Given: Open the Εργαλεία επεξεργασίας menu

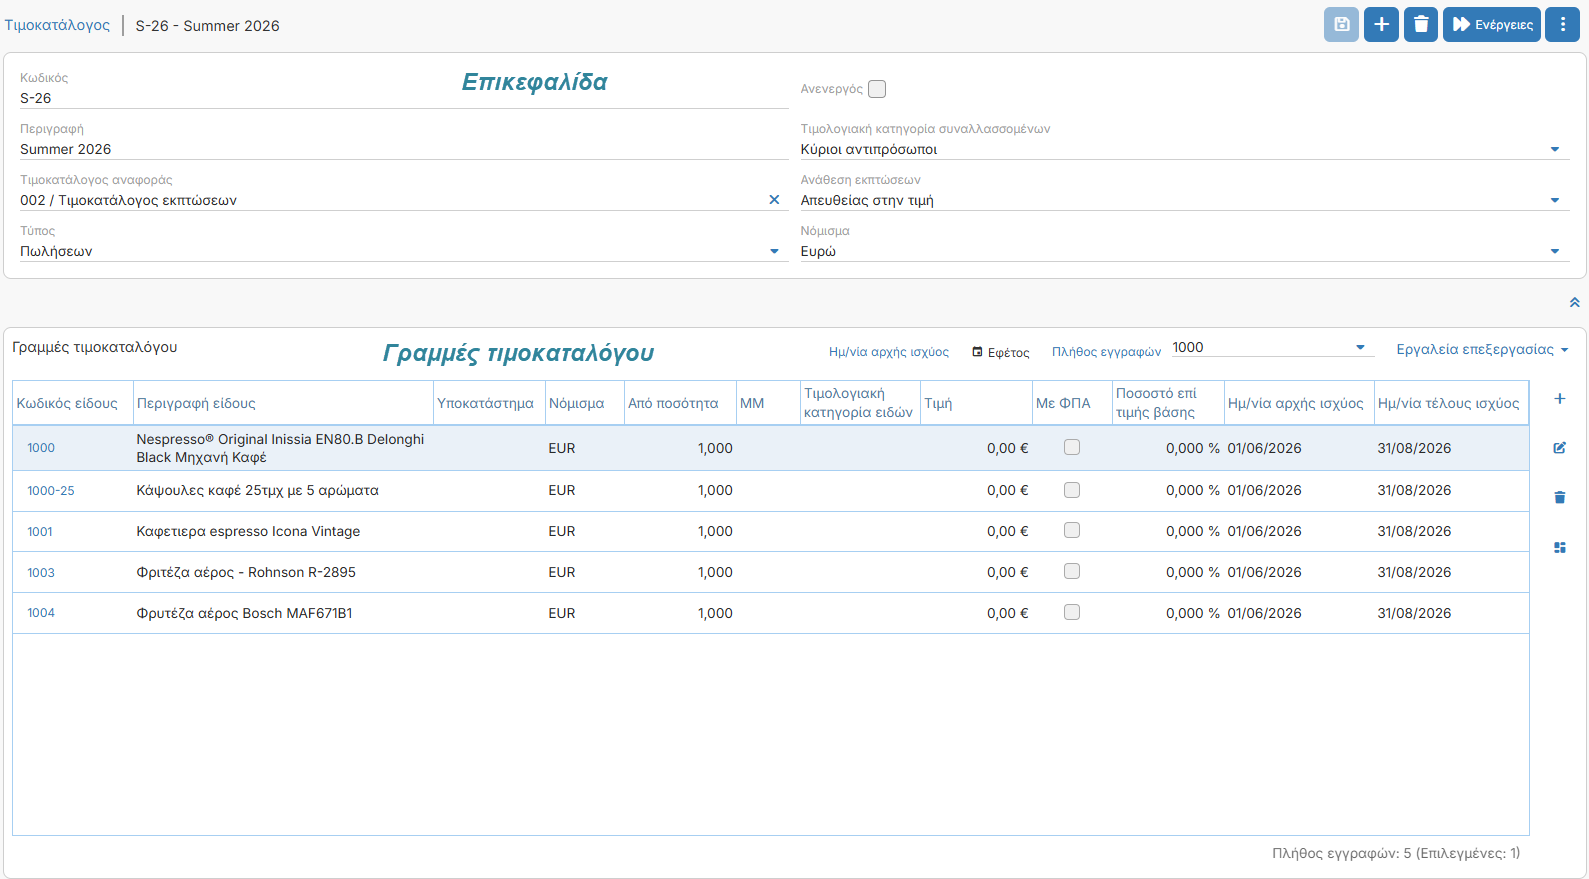Looking at the screenshot, I should point(1482,349).
